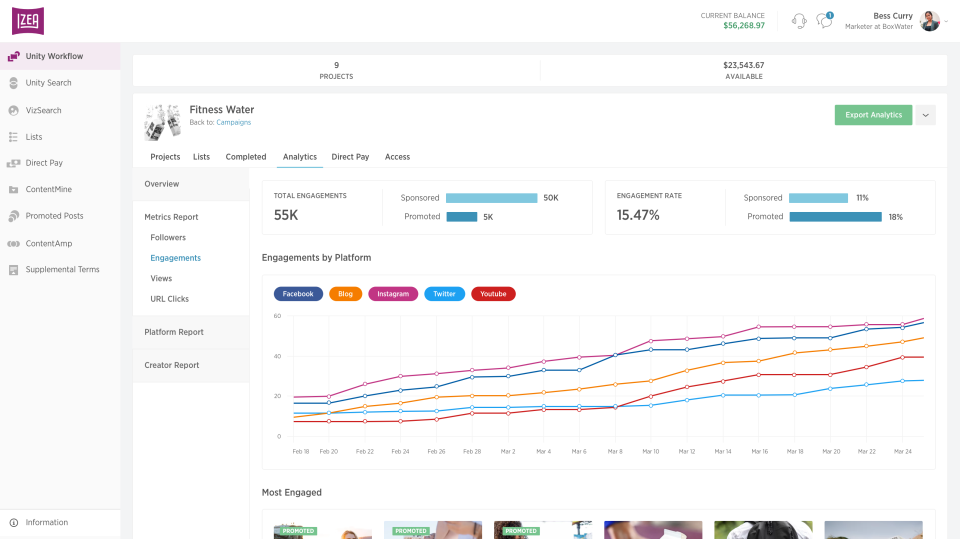Switch to the Completed tab

pos(246,157)
